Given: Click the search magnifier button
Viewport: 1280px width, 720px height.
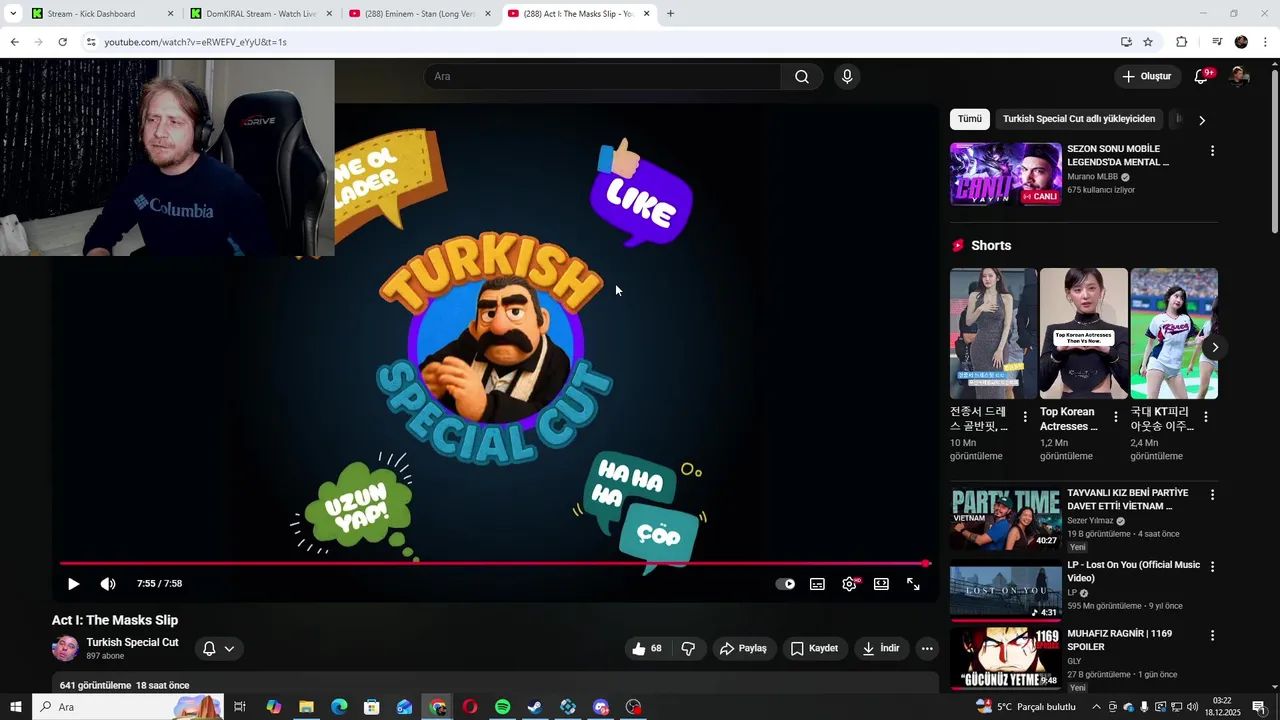Looking at the screenshot, I should 802,77.
